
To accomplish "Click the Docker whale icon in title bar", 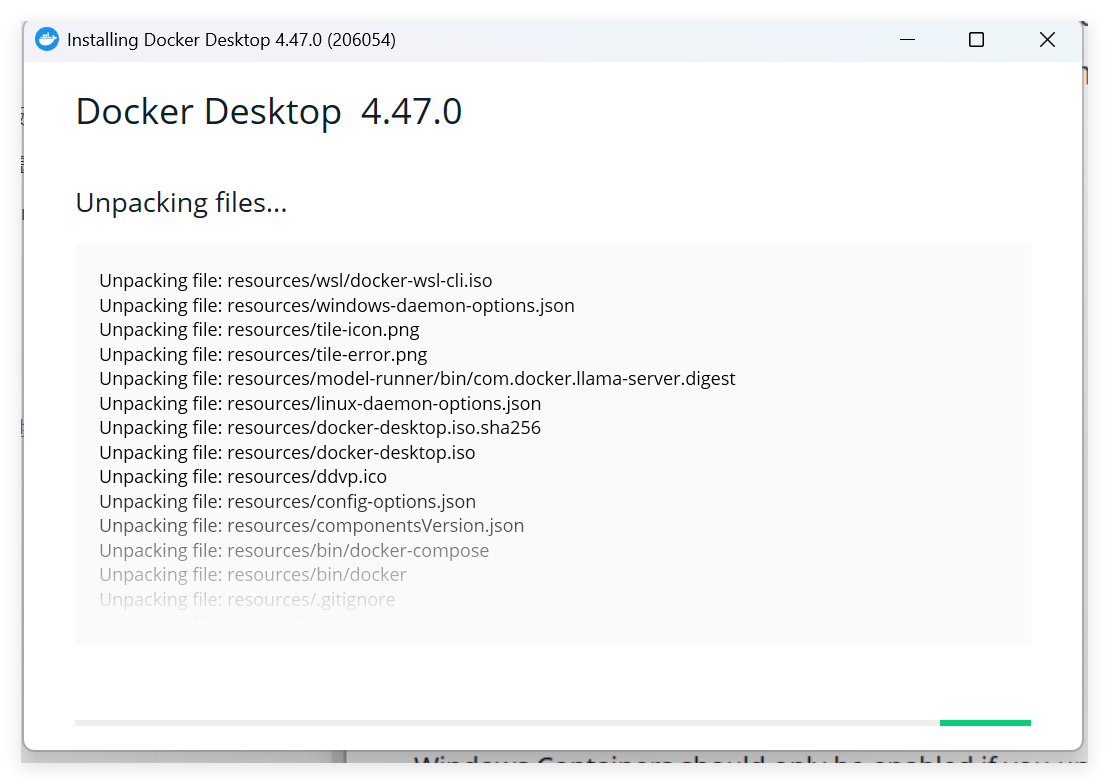I will [x=47, y=40].
